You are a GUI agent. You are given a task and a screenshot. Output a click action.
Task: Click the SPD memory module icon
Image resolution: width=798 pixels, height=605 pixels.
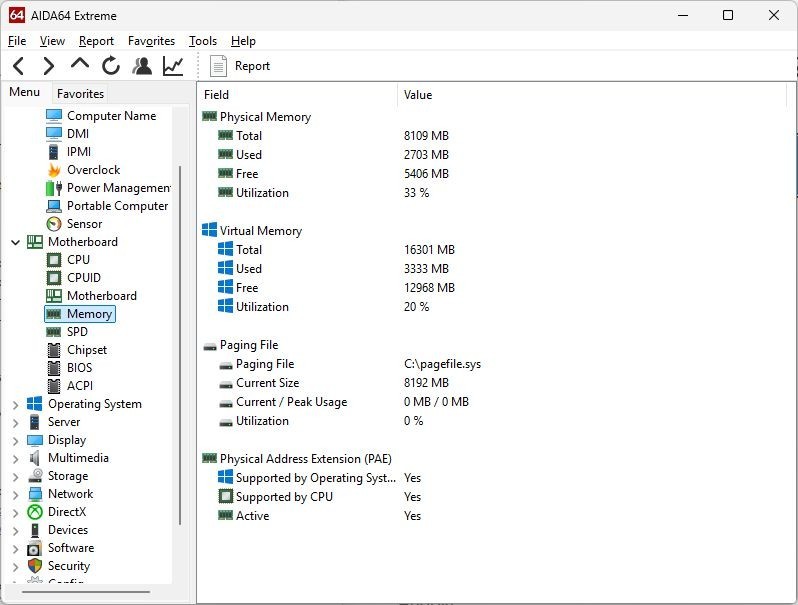click(54, 332)
